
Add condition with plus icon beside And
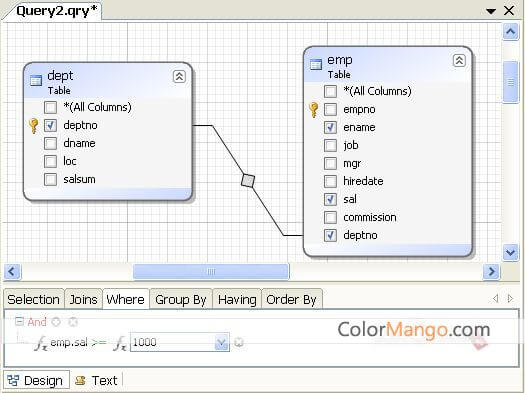coord(56,322)
